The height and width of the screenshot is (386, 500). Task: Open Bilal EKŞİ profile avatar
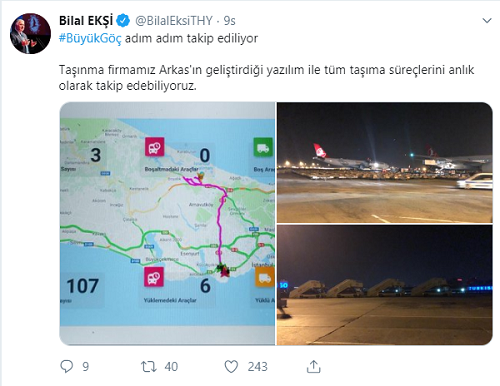(x=30, y=34)
